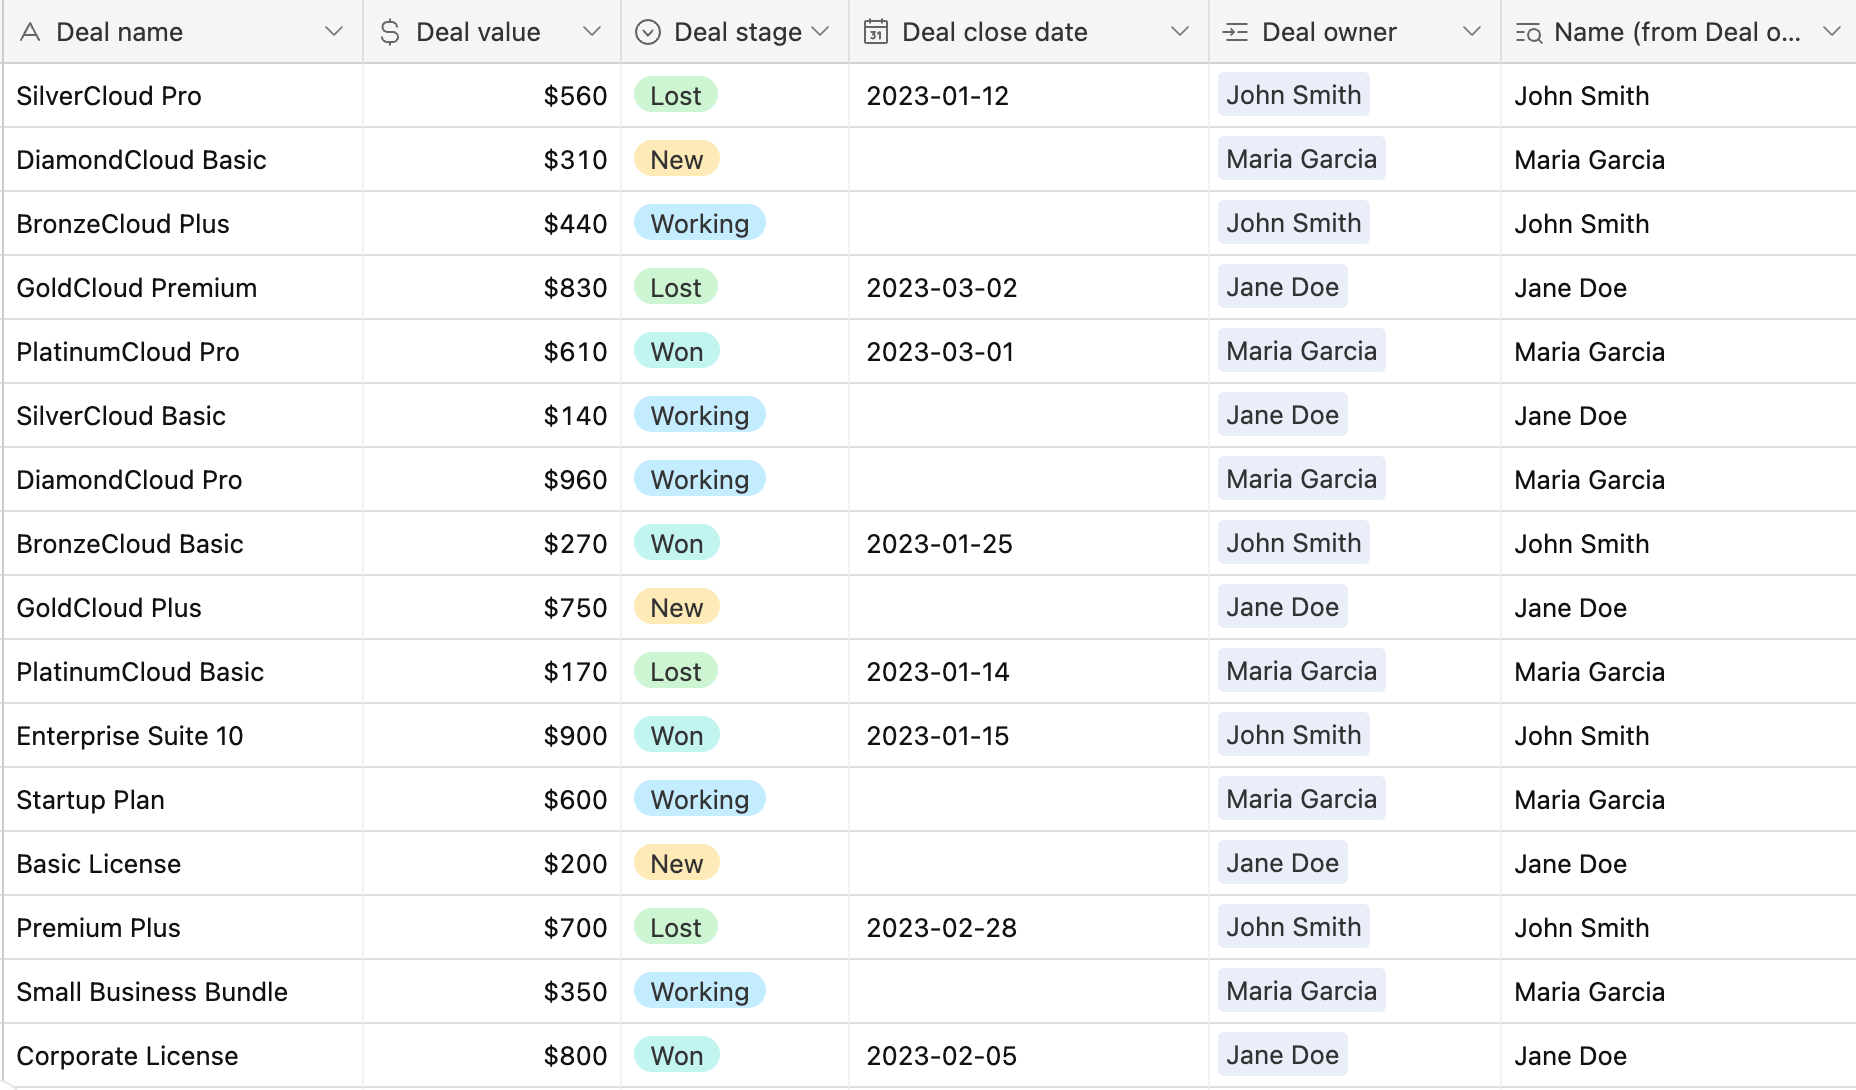
Task: Open the Deal close date column dropdown
Action: 1181,31
